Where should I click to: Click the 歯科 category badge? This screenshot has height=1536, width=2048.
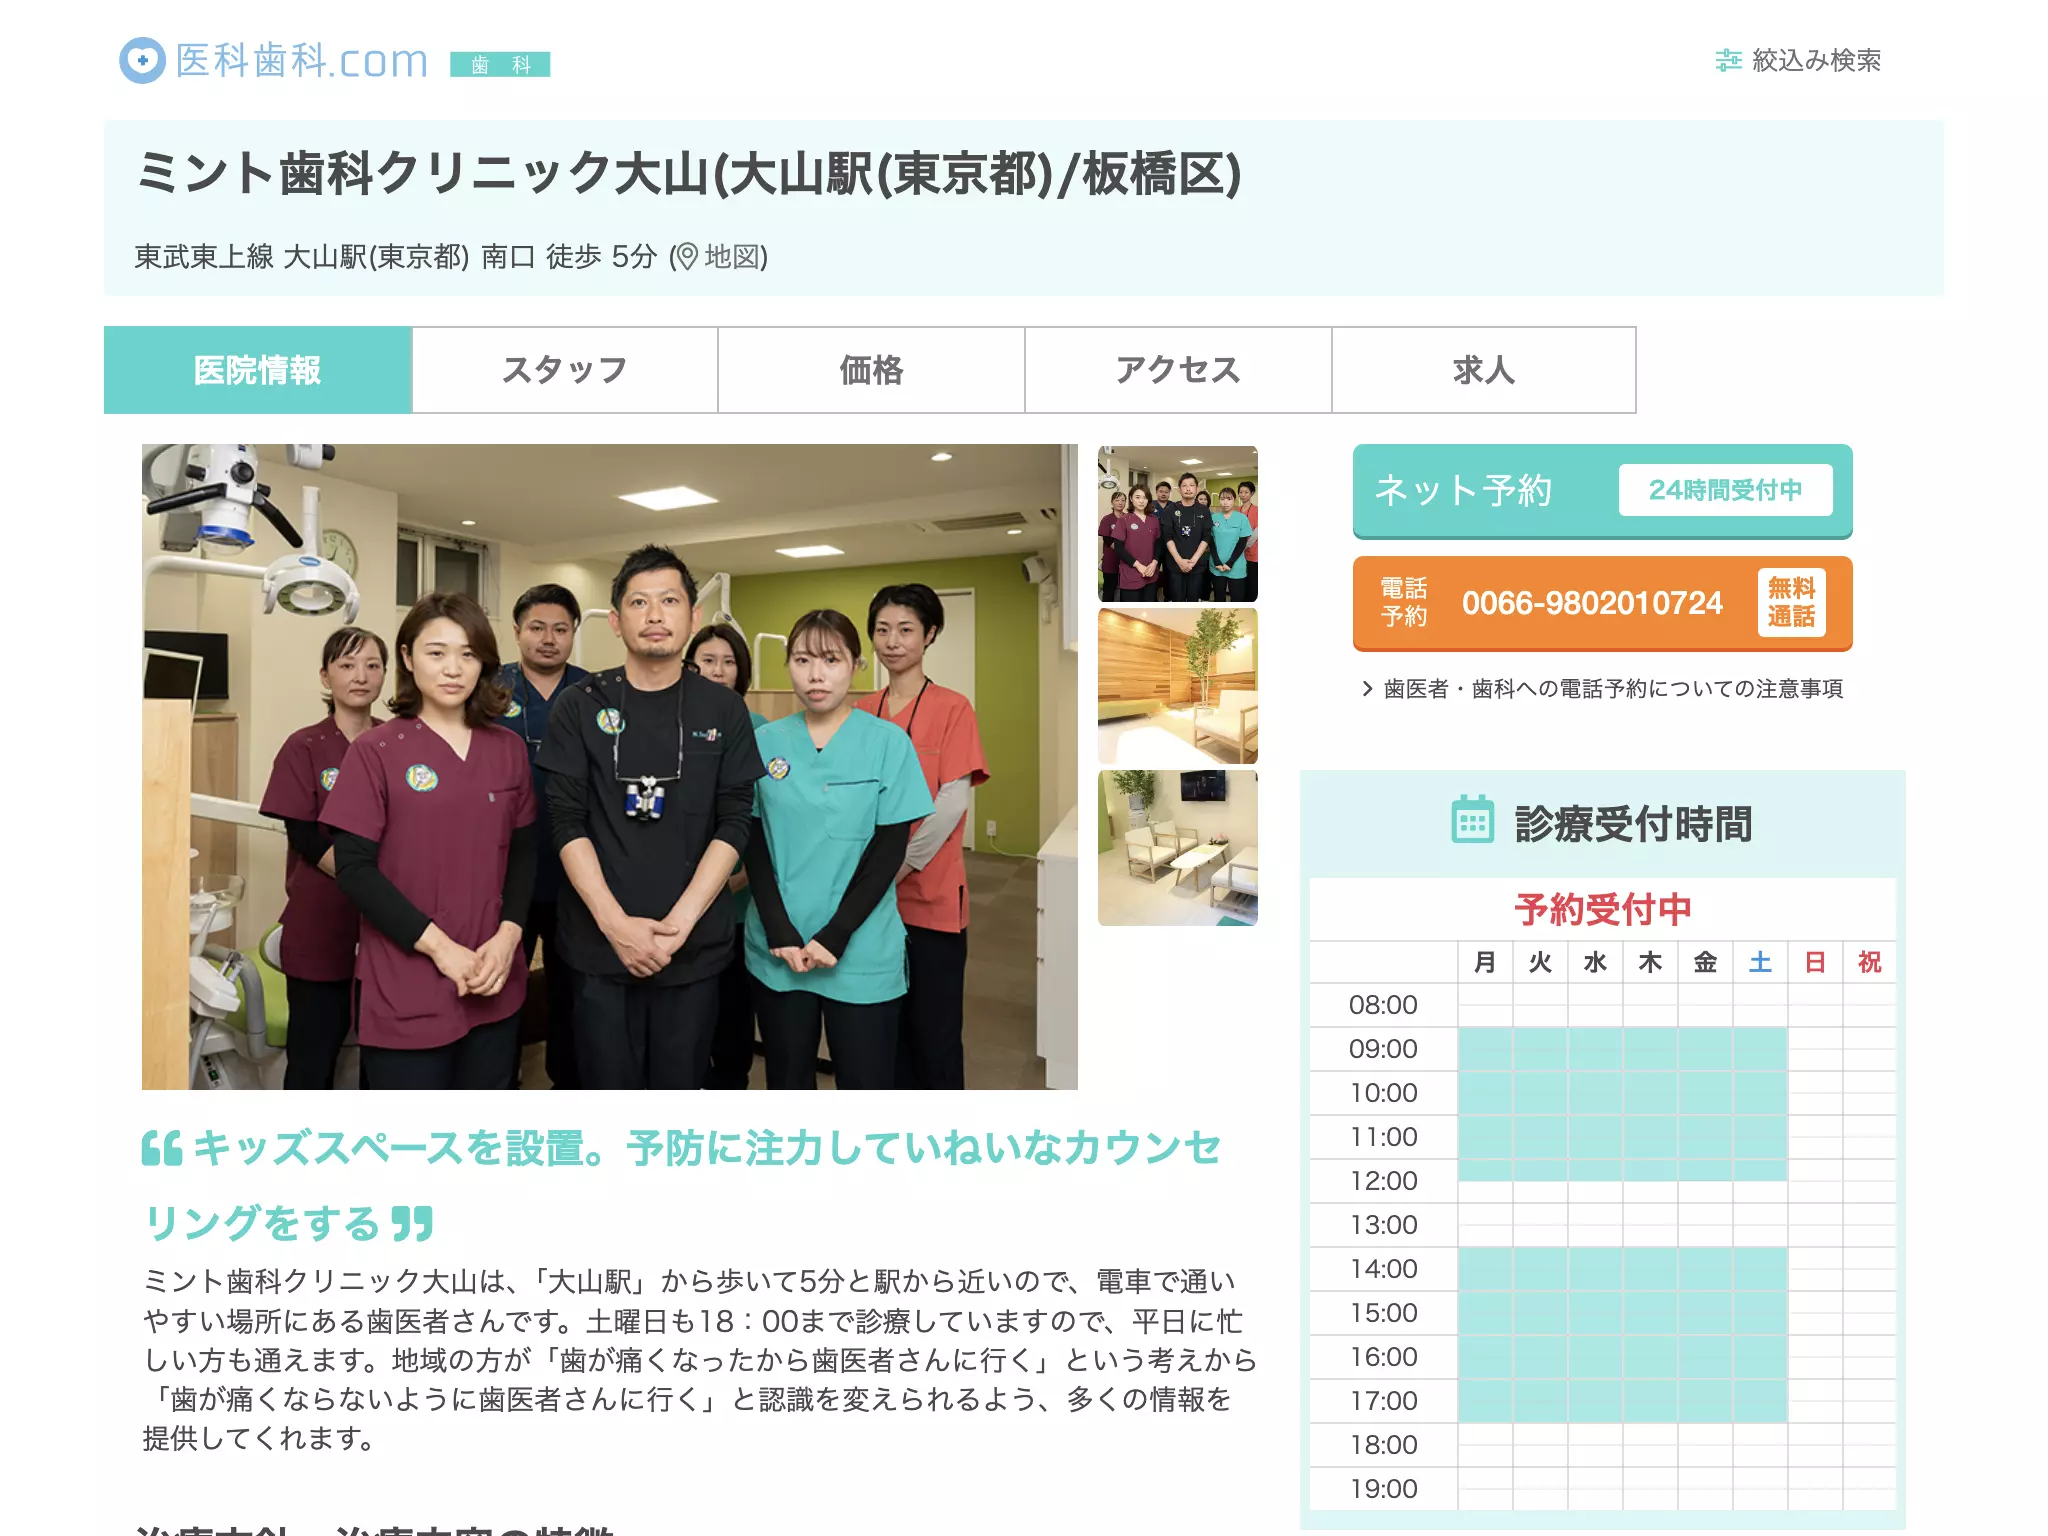(500, 65)
